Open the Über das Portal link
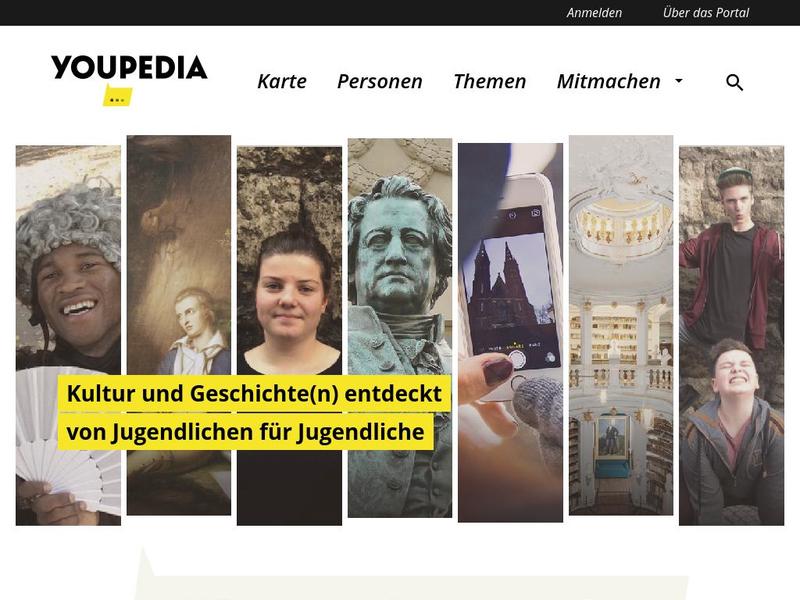The height and width of the screenshot is (600, 800). point(706,13)
